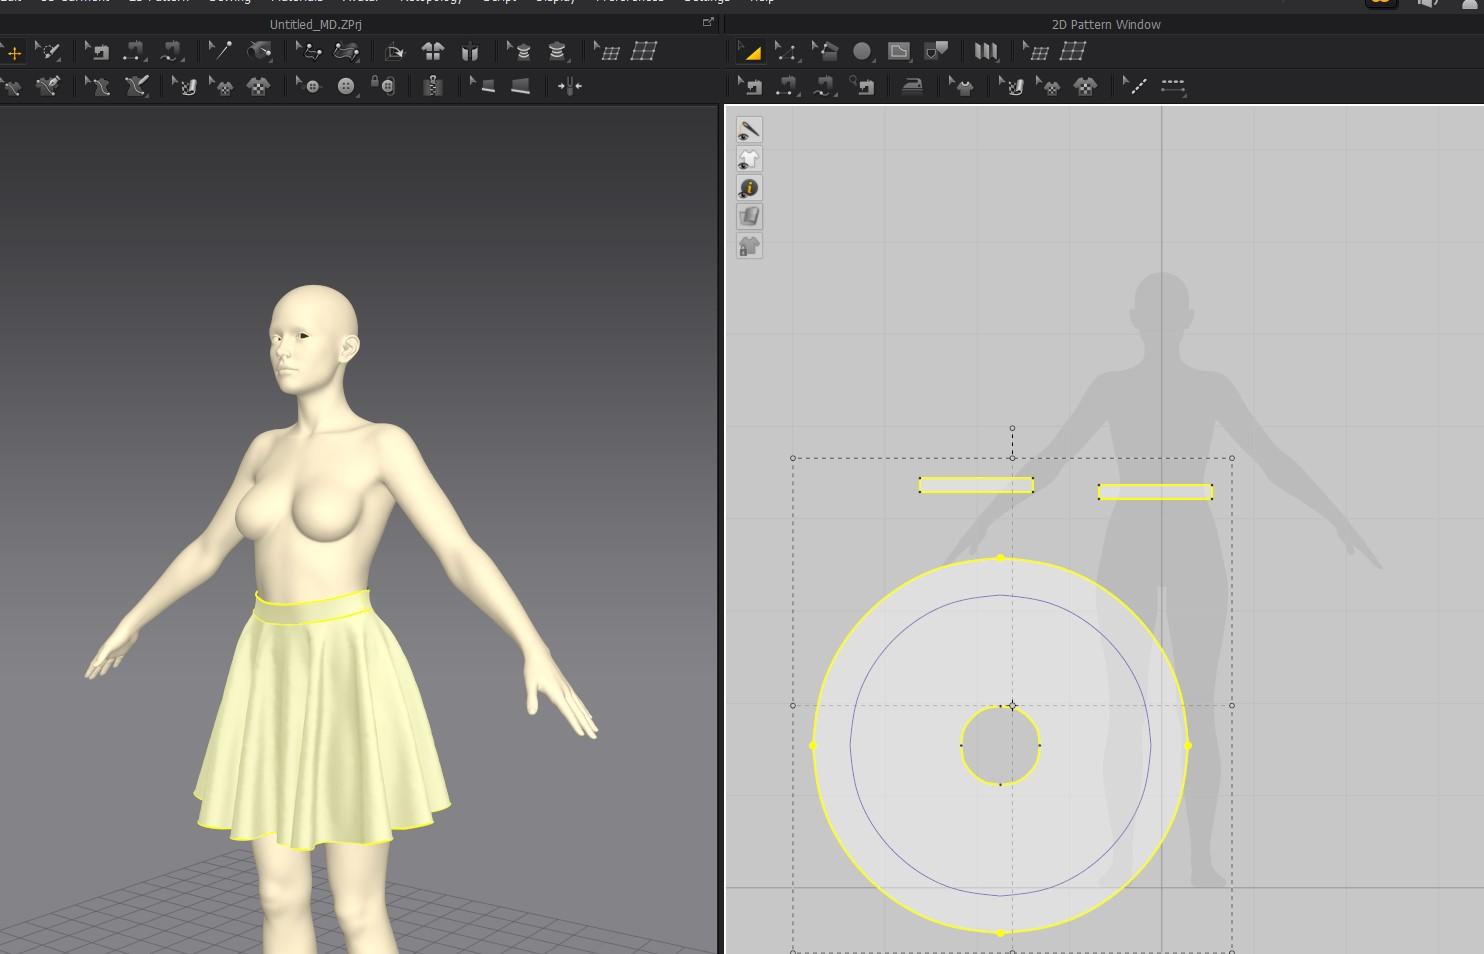The width and height of the screenshot is (1484, 954).
Task: Activate the Fold Arrangement shirt icon in 3D toolbar
Action: point(433,52)
